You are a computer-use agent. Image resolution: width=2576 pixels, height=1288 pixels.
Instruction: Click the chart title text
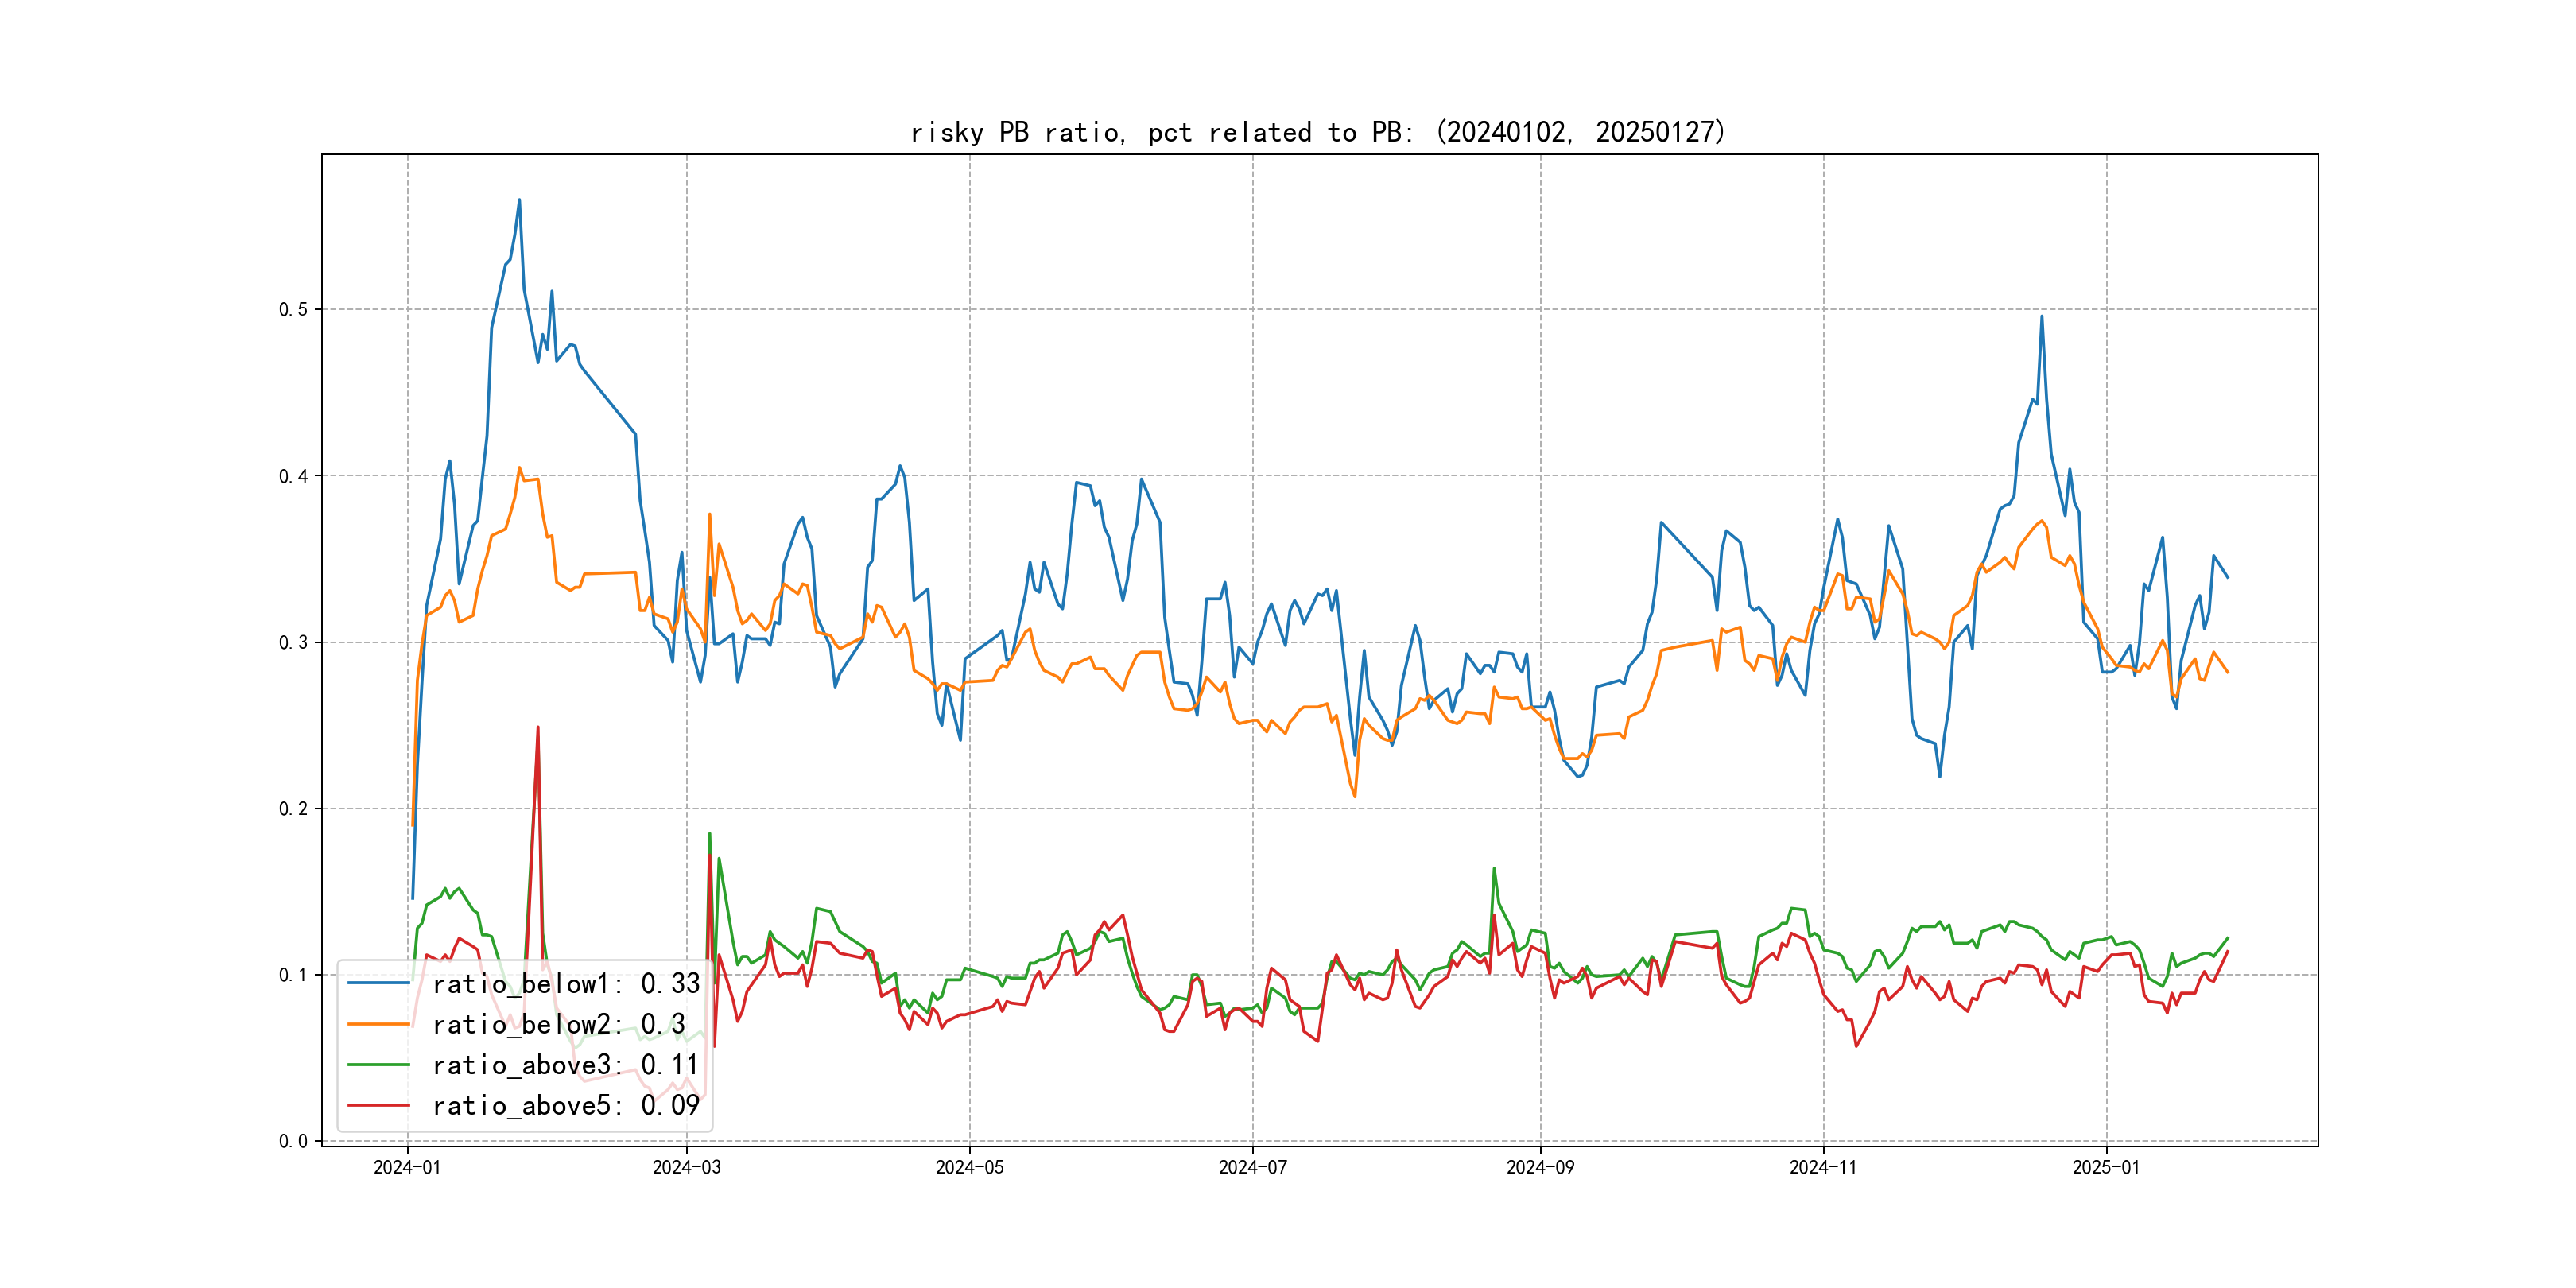(1318, 132)
